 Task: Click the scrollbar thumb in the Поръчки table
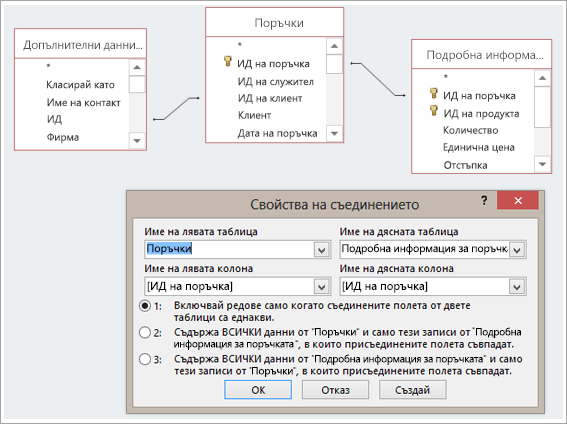pos(334,64)
